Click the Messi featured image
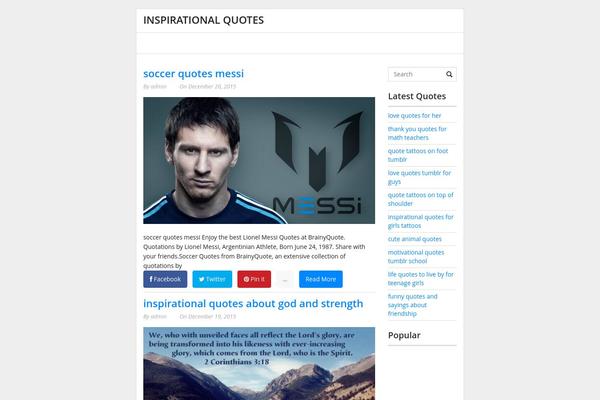The image size is (600, 400). coord(259,160)
